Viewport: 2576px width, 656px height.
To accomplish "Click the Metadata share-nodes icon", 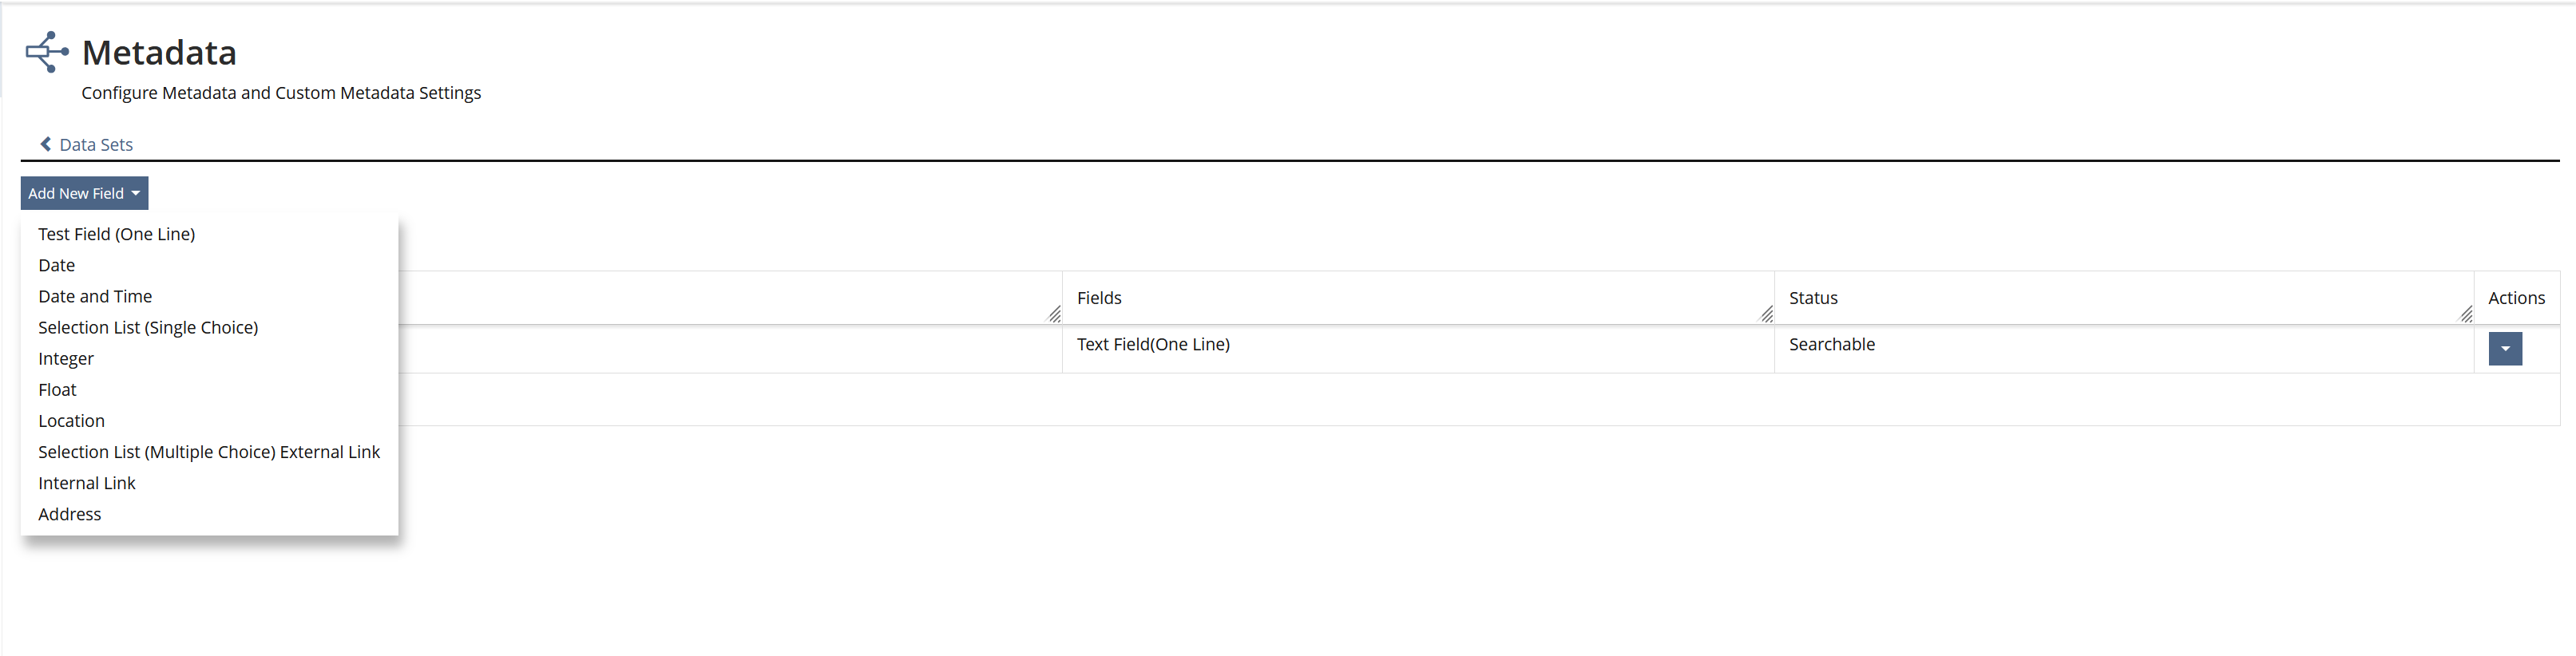I will click(x=46, y=52).
